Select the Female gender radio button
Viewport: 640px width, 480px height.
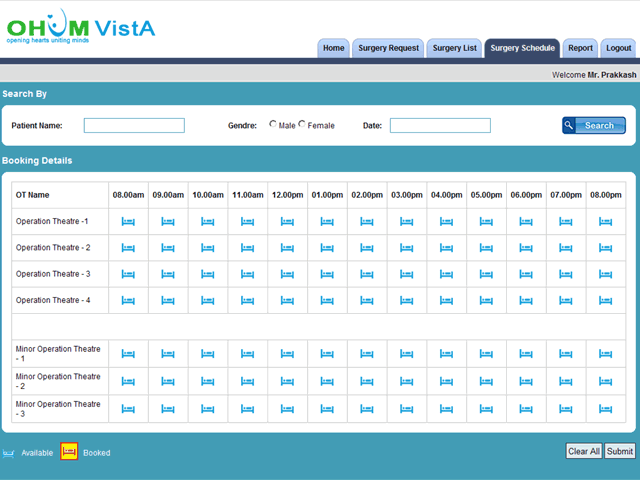pos(303,125)
